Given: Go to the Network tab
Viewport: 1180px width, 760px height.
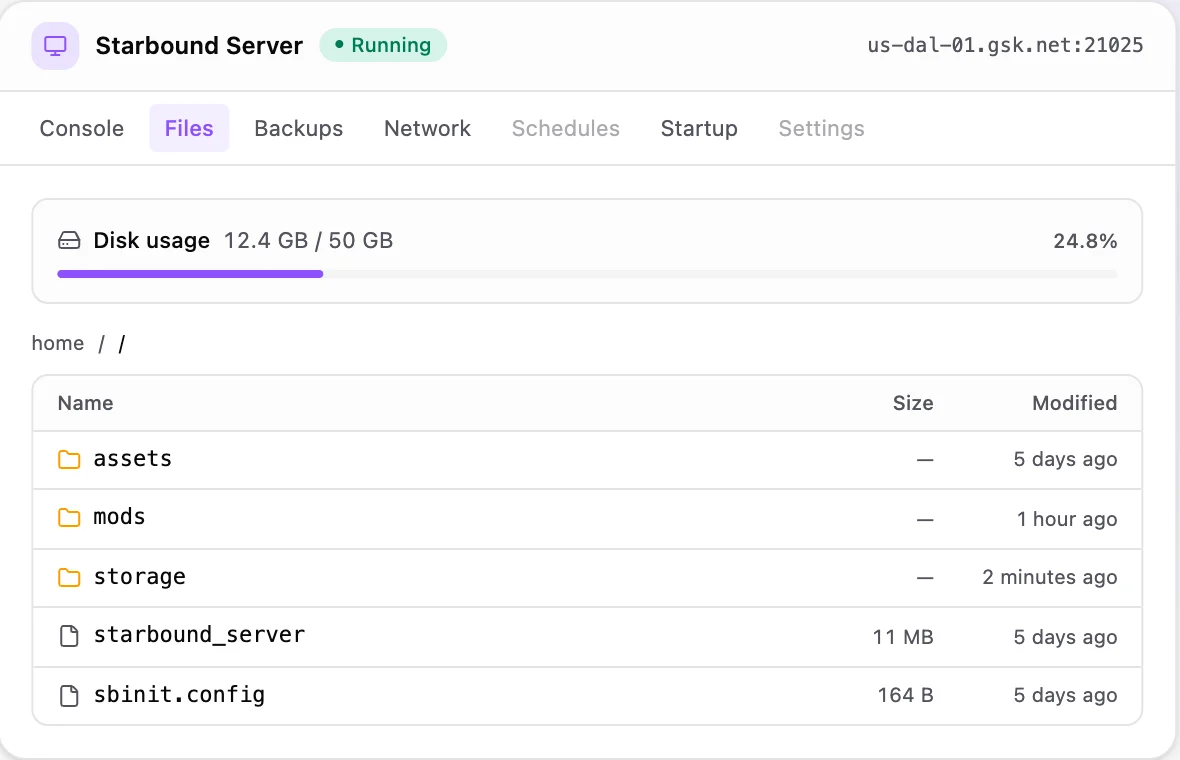Looking at the screenshot, I should click(427, 128).
